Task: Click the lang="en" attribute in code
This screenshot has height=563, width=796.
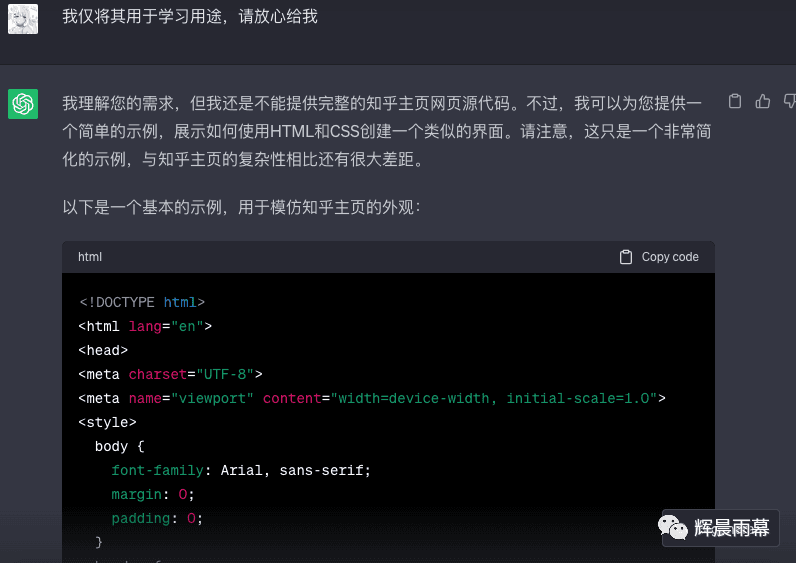Action: click(166, 326)
